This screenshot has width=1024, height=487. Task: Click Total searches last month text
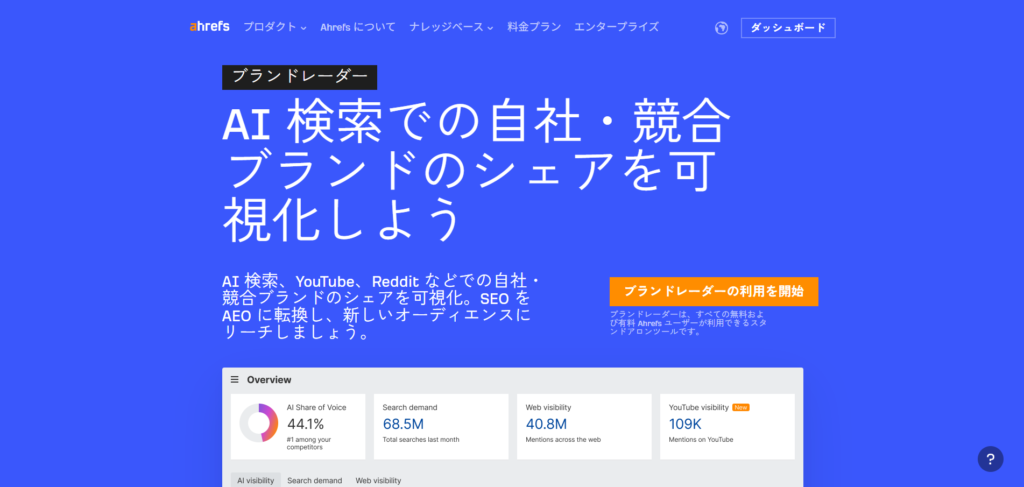421,440
